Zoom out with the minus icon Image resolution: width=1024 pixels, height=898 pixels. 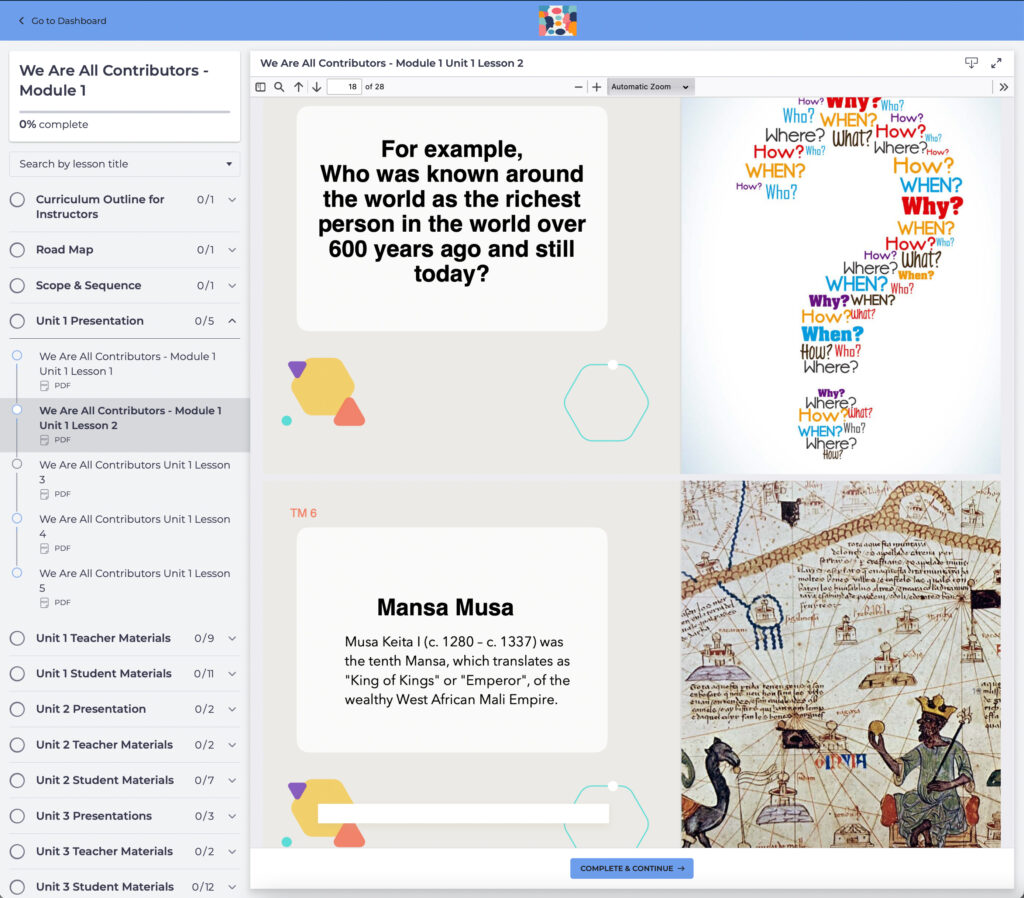[578, 87]
